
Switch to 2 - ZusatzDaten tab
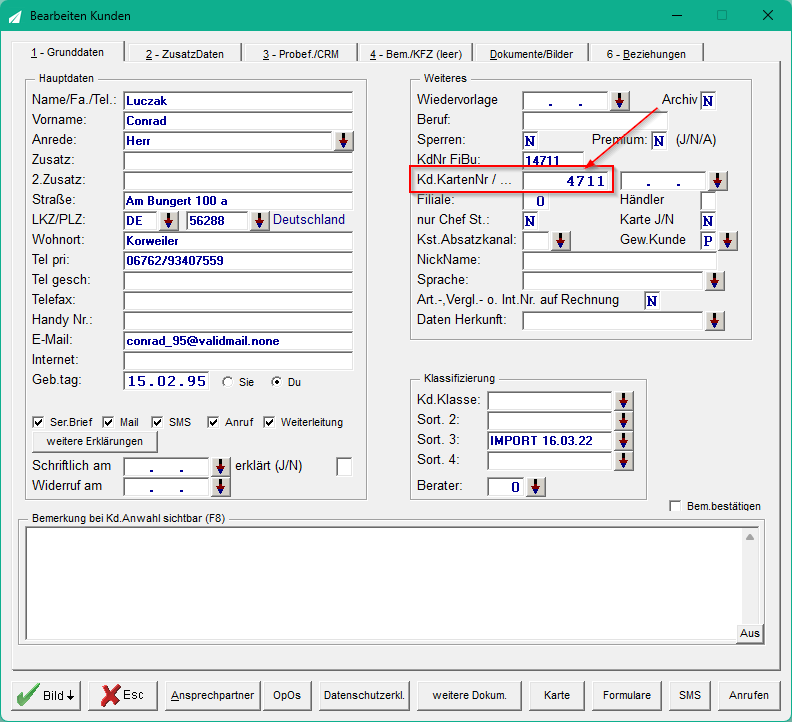[185, 54]
